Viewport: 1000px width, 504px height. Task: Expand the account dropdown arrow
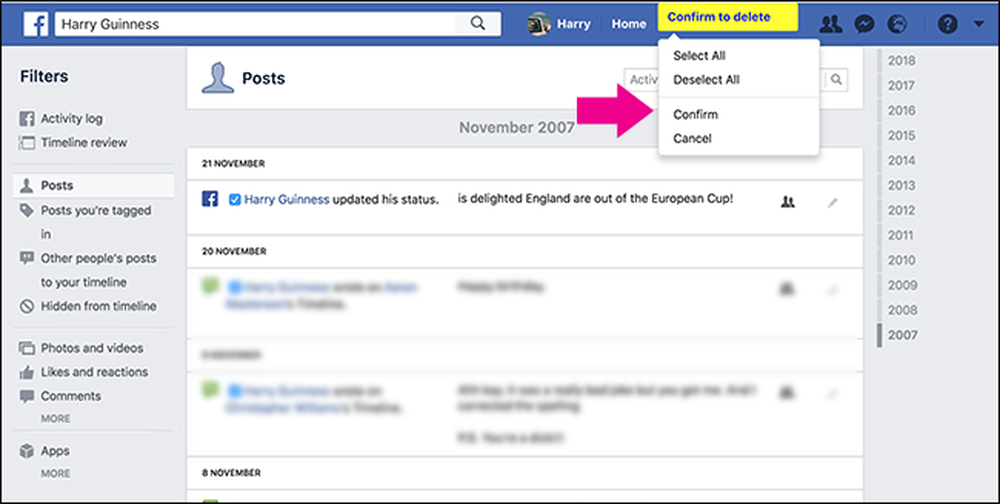[x=979, y=24]
